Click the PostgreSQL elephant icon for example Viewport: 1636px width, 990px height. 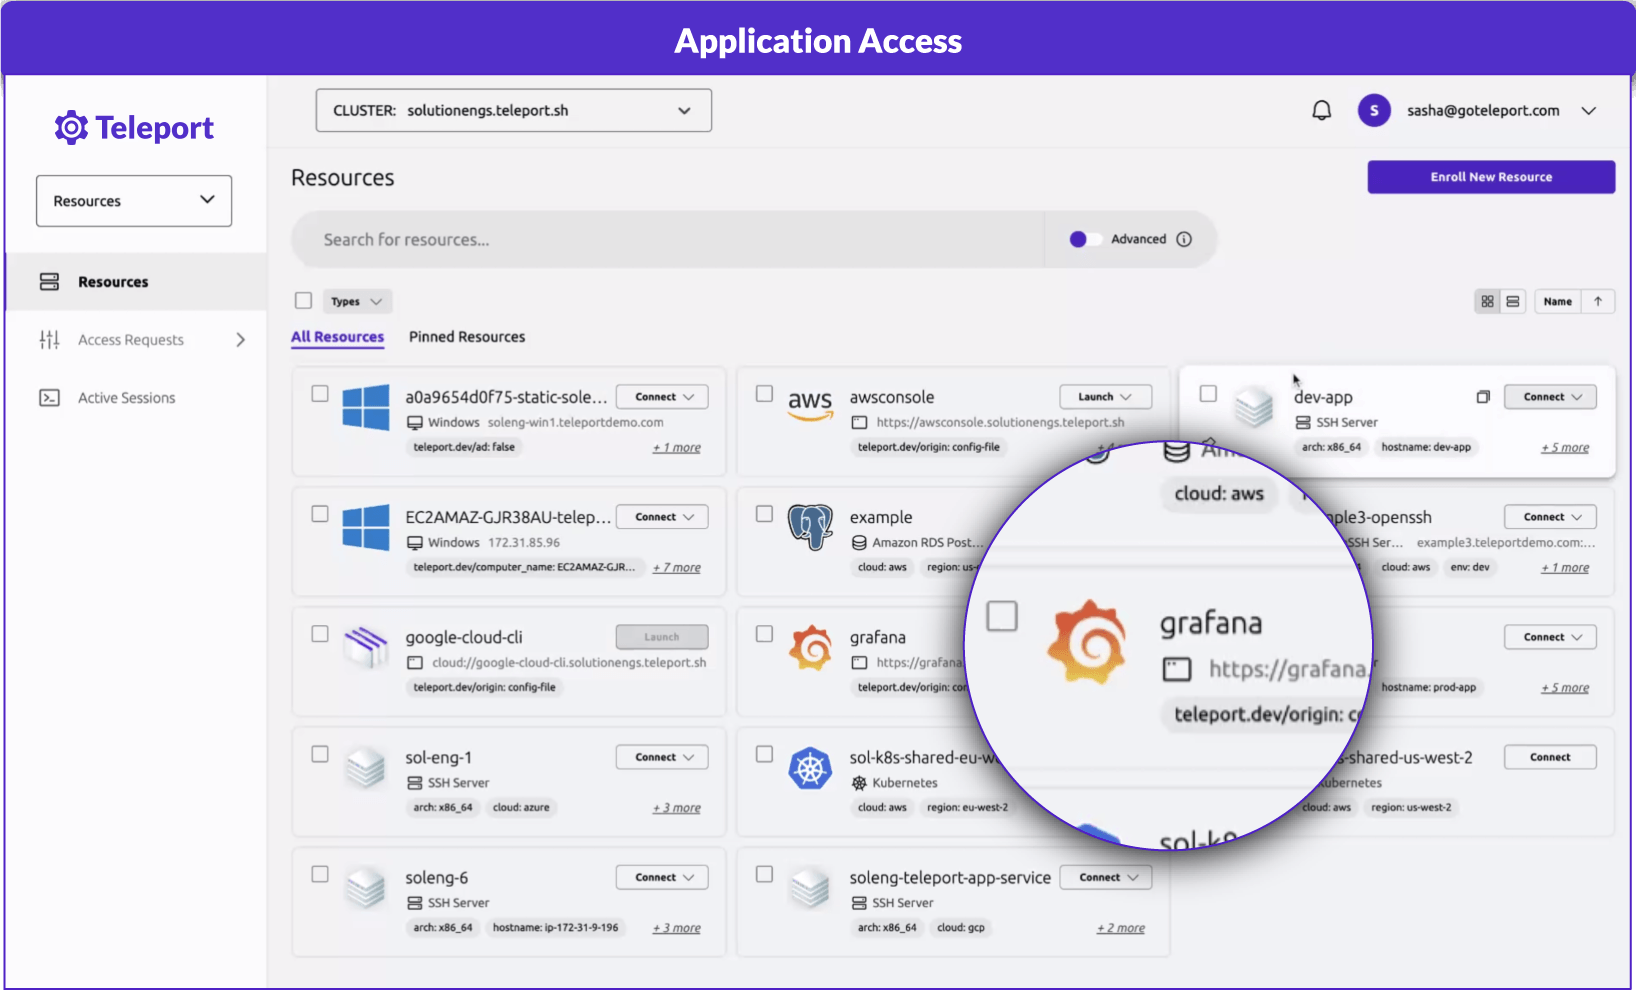coord(810,527)
